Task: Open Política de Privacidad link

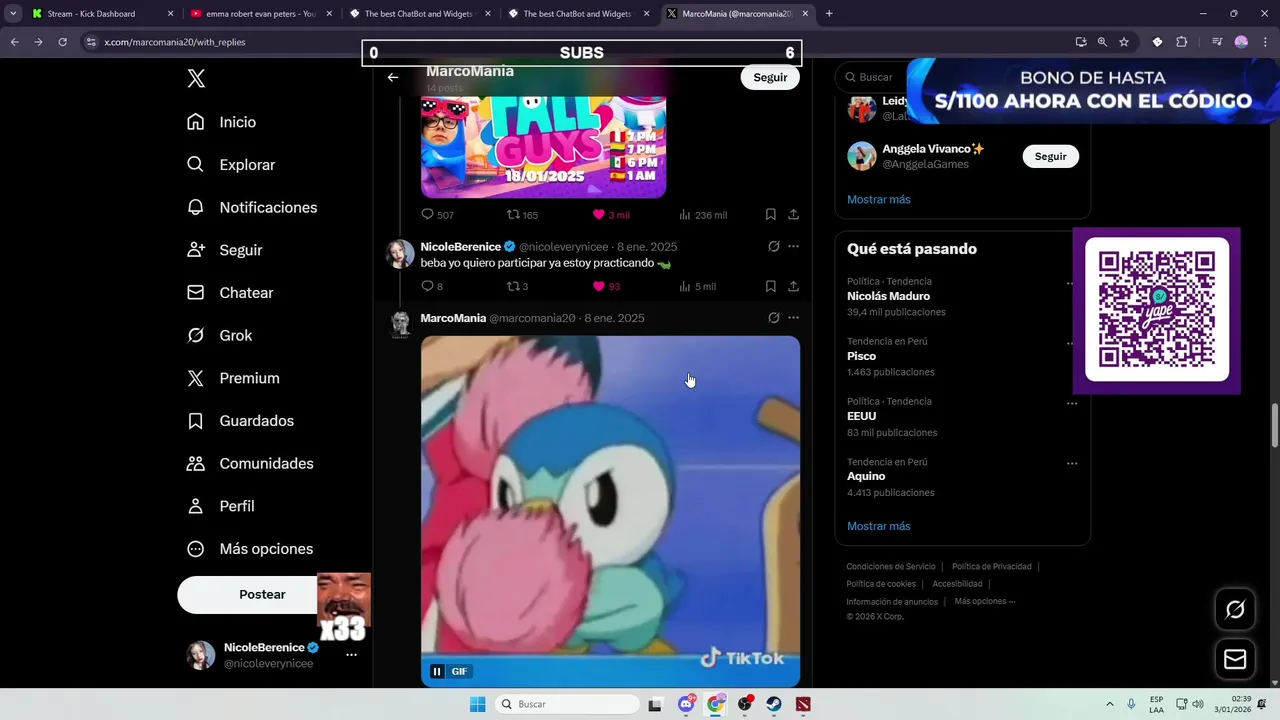Action: pos(991,567)
